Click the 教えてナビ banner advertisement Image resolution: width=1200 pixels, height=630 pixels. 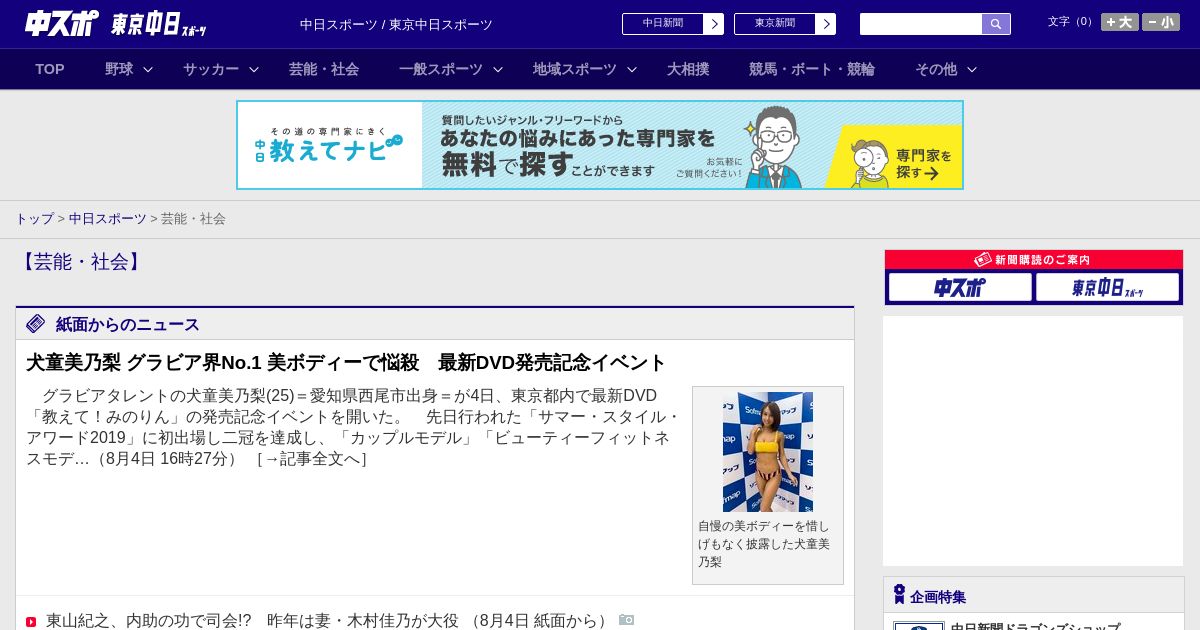click(600, 145)
